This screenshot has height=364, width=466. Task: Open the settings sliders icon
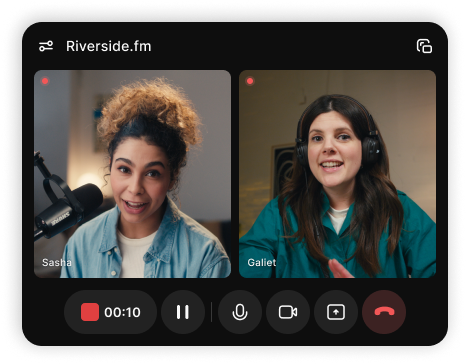click(x=46, y=46)
